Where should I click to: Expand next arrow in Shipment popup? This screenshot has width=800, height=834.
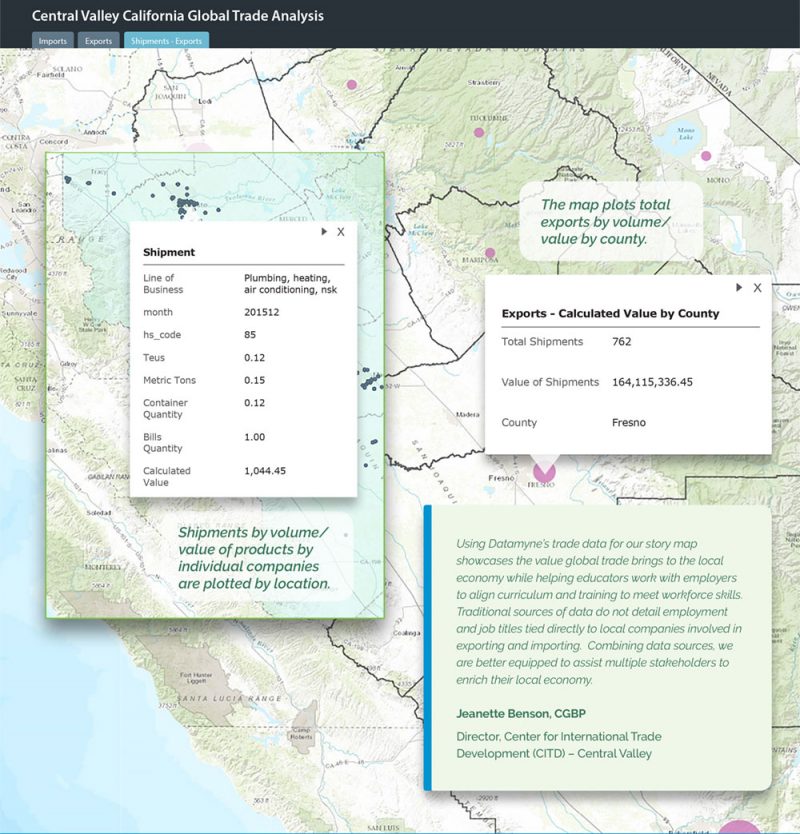point(323,232)
